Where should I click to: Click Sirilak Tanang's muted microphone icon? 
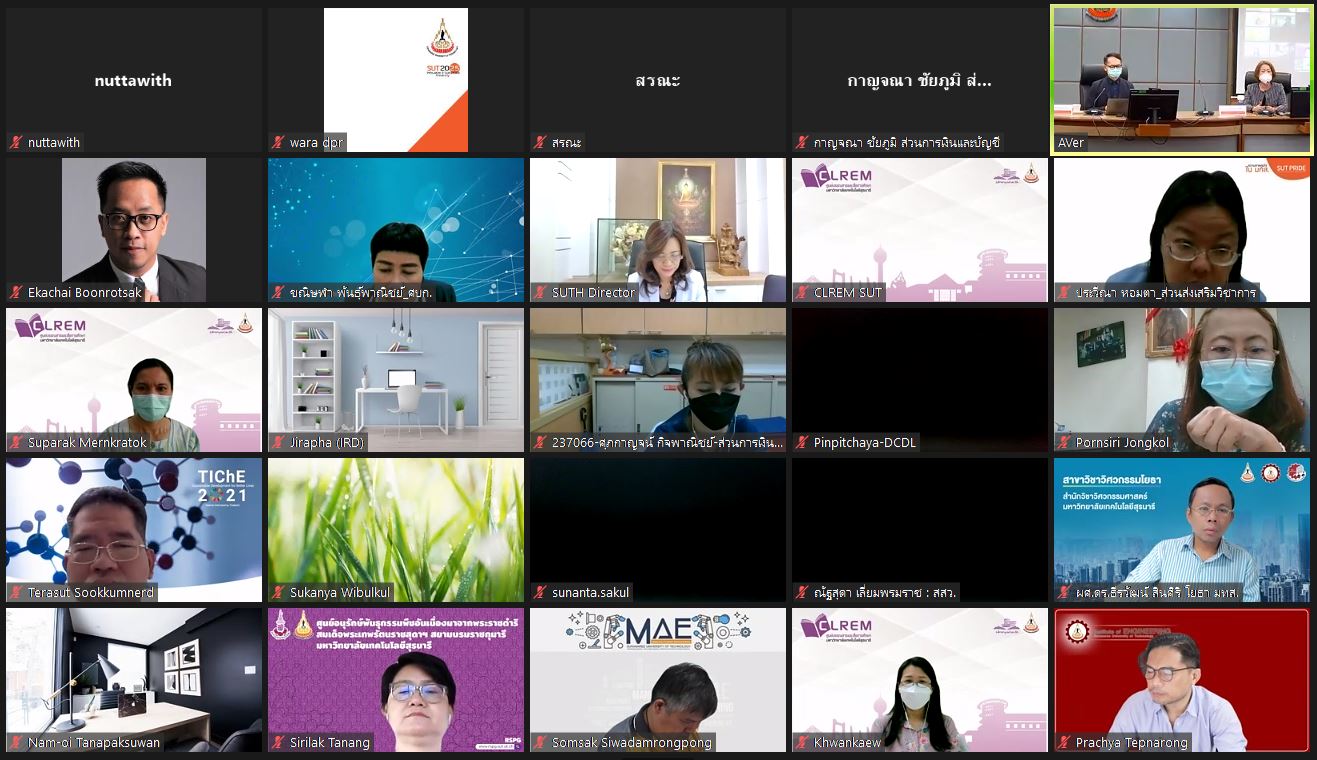(278, 742)
